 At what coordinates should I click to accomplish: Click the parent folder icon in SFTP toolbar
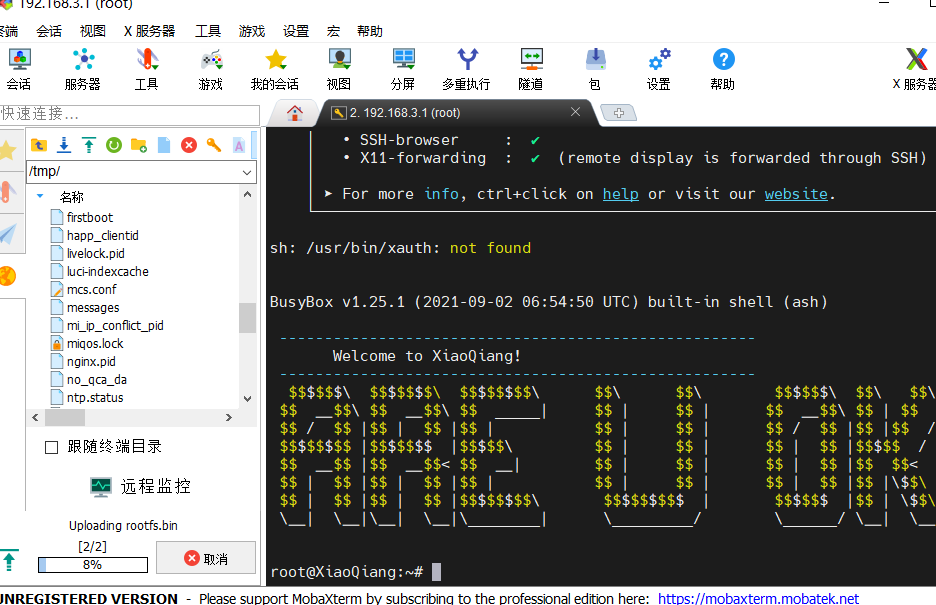(x=39, y=146)
